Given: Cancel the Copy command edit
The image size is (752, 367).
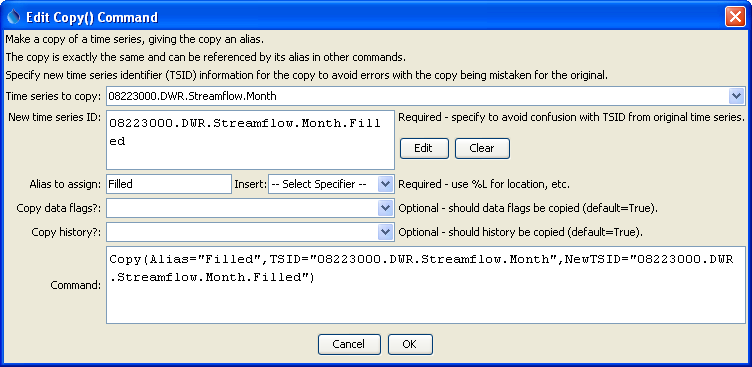Looking at the screenshot, I should pos(349,344).
